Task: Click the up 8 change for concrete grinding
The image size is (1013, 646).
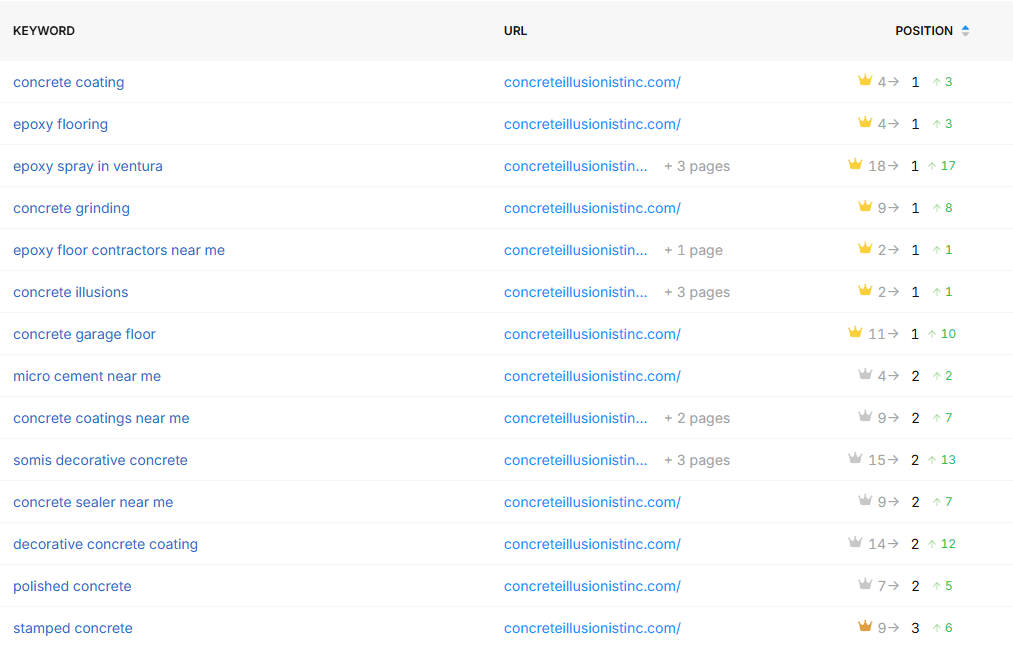Action: click(x=943, y=207)
